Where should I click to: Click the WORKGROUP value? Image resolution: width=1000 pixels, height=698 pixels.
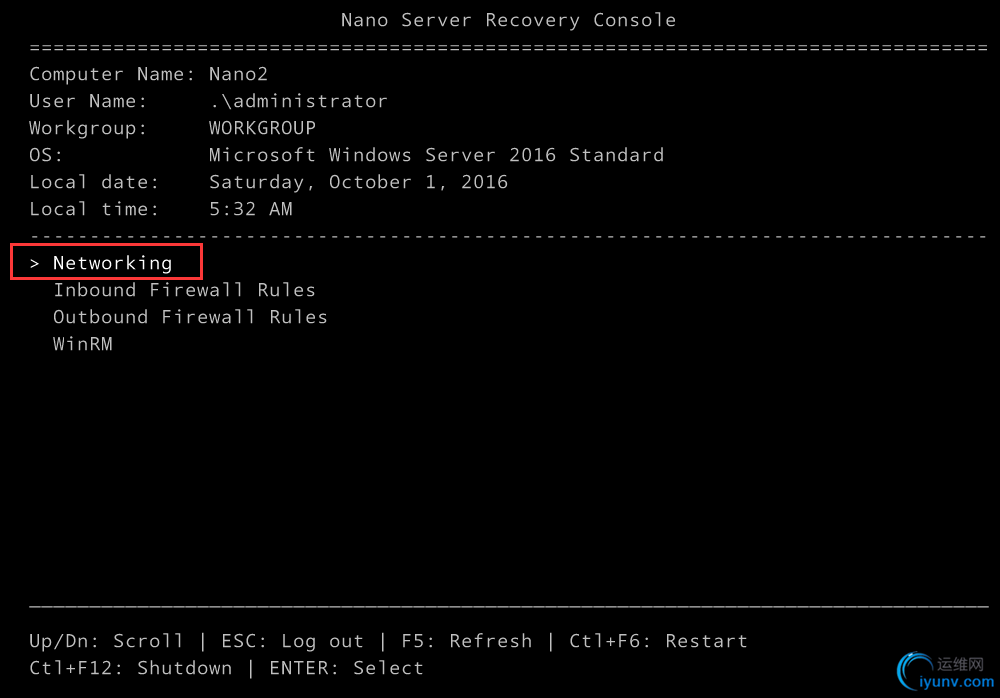click(262, 128)
